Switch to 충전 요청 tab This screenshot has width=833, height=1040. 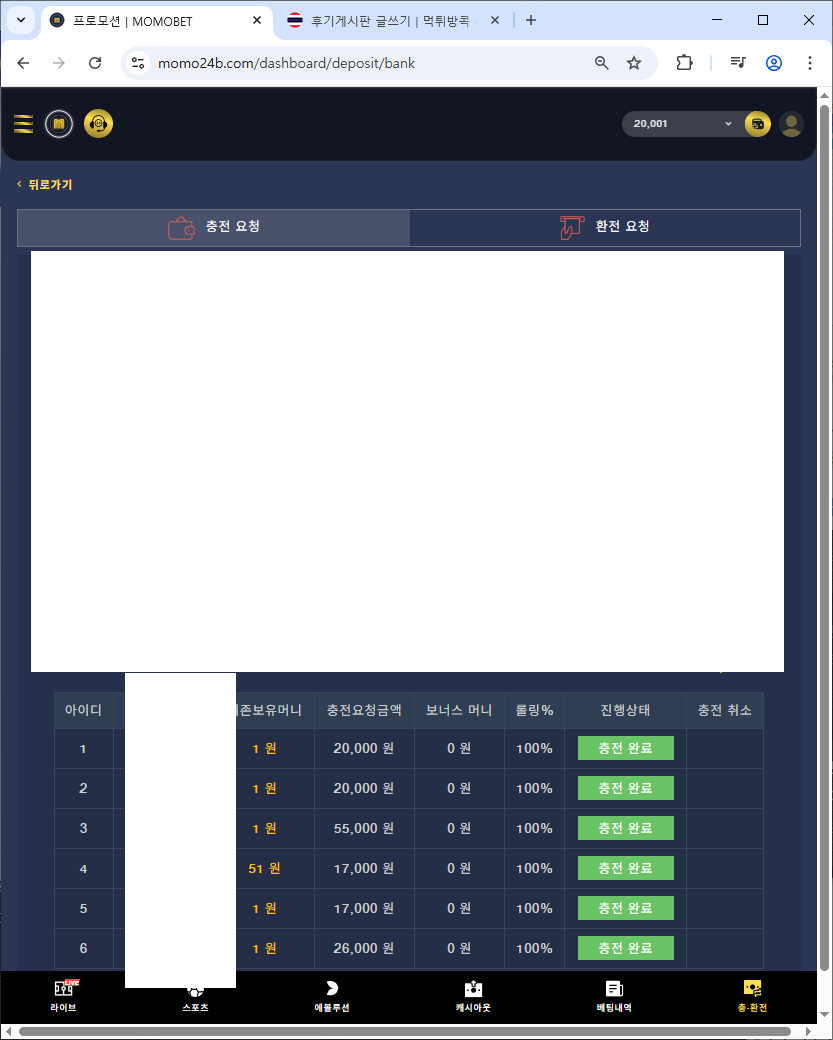[x=214, y=227]
